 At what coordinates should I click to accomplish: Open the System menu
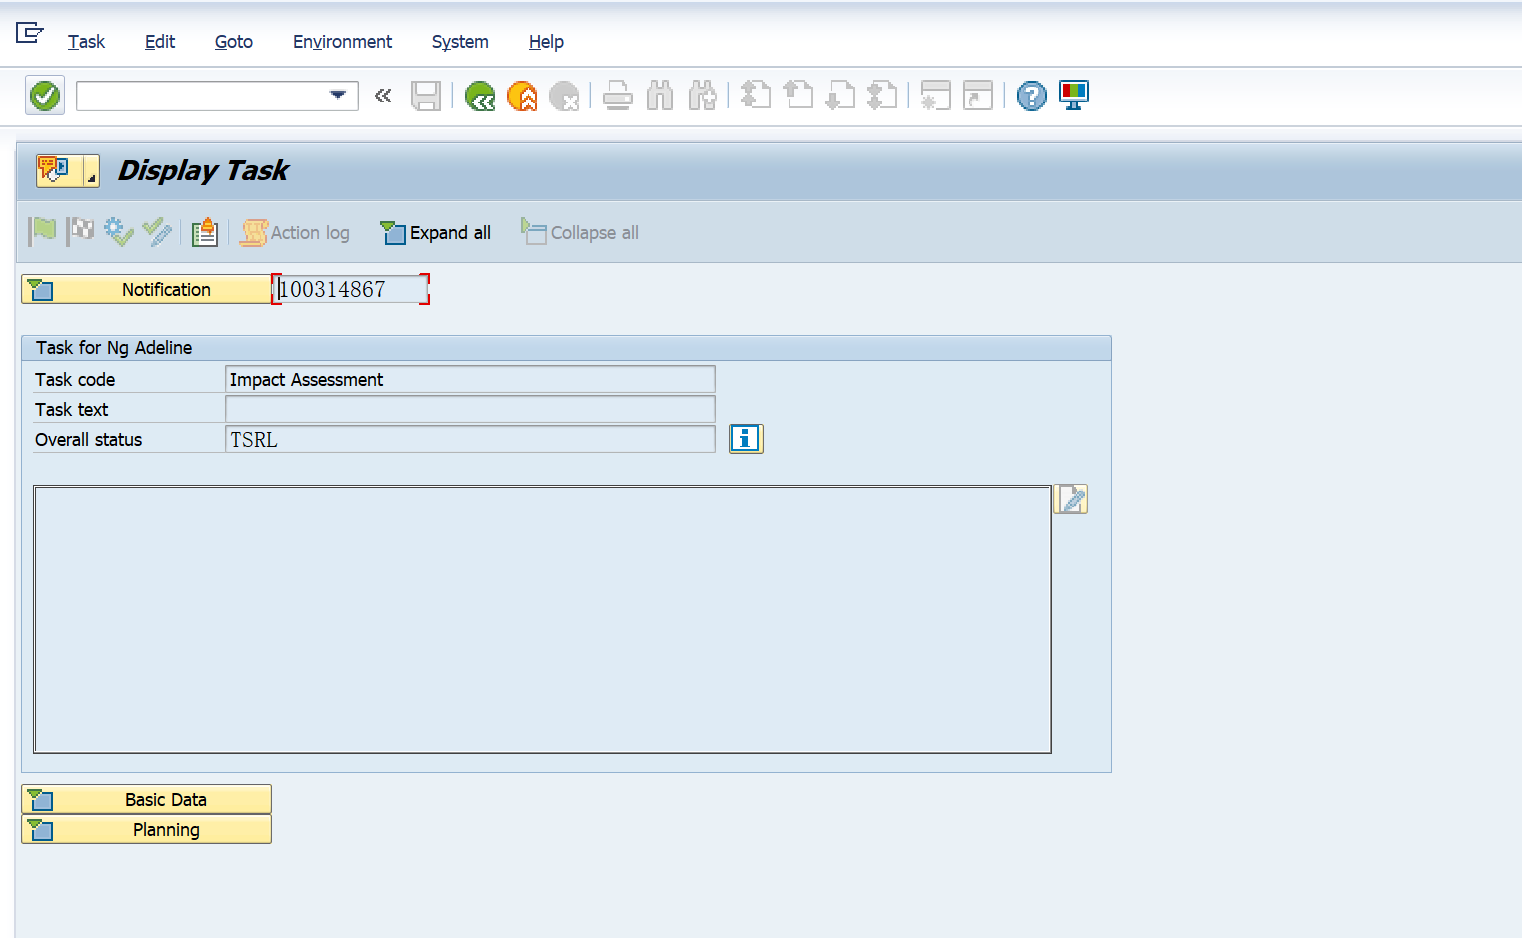tap(460, 42)
